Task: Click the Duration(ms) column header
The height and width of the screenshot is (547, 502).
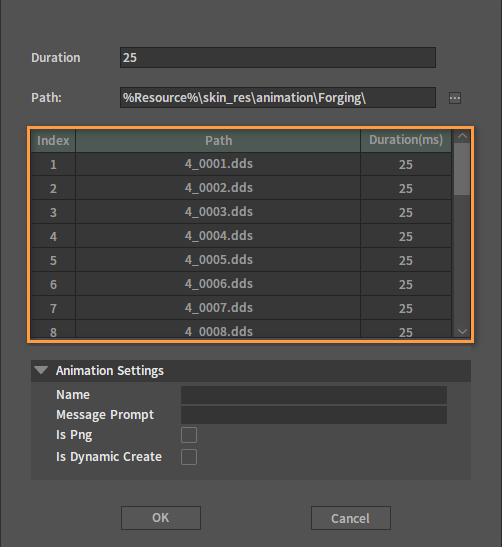Action: pyautogui.click(x=406, y=141)
